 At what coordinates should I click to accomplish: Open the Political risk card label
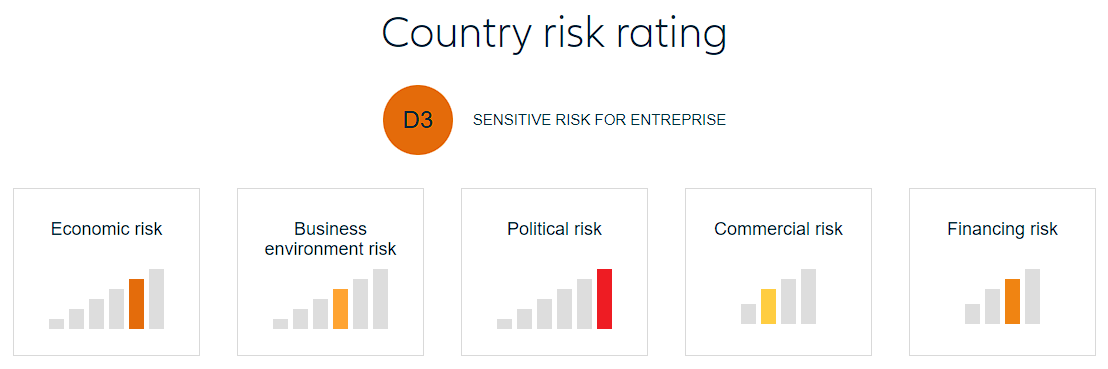point(555,229)
